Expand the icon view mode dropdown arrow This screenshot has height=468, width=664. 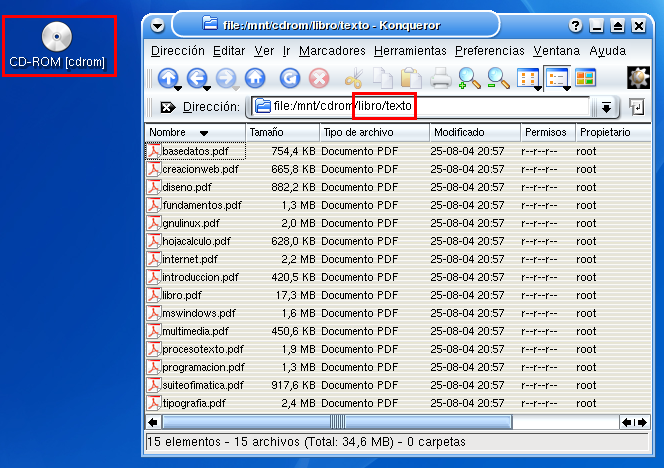tap(538, 88)
